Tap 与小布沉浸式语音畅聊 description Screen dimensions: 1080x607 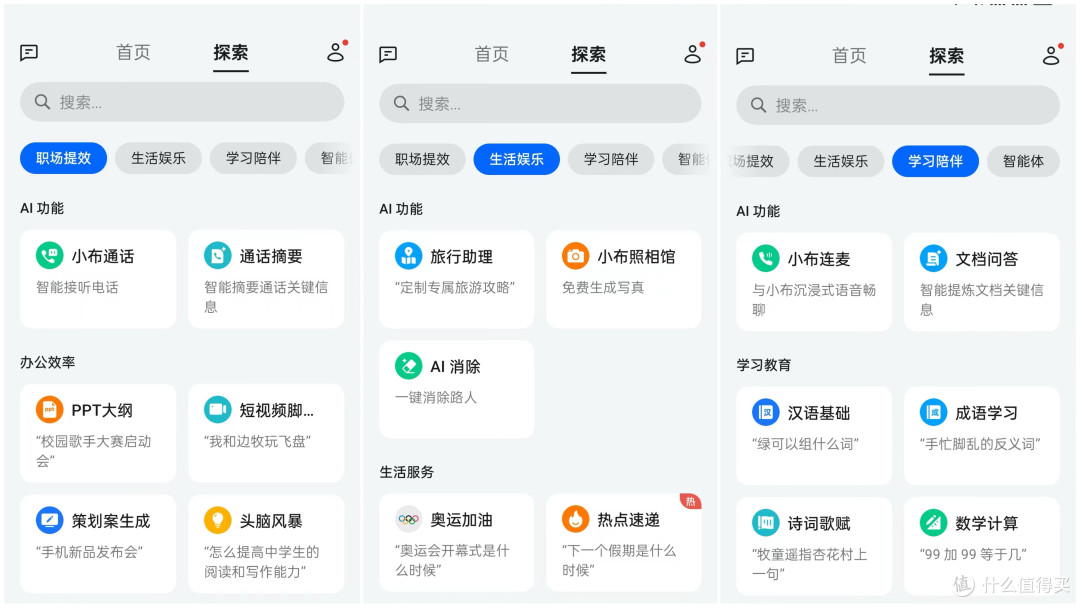[x=814, y=300]
